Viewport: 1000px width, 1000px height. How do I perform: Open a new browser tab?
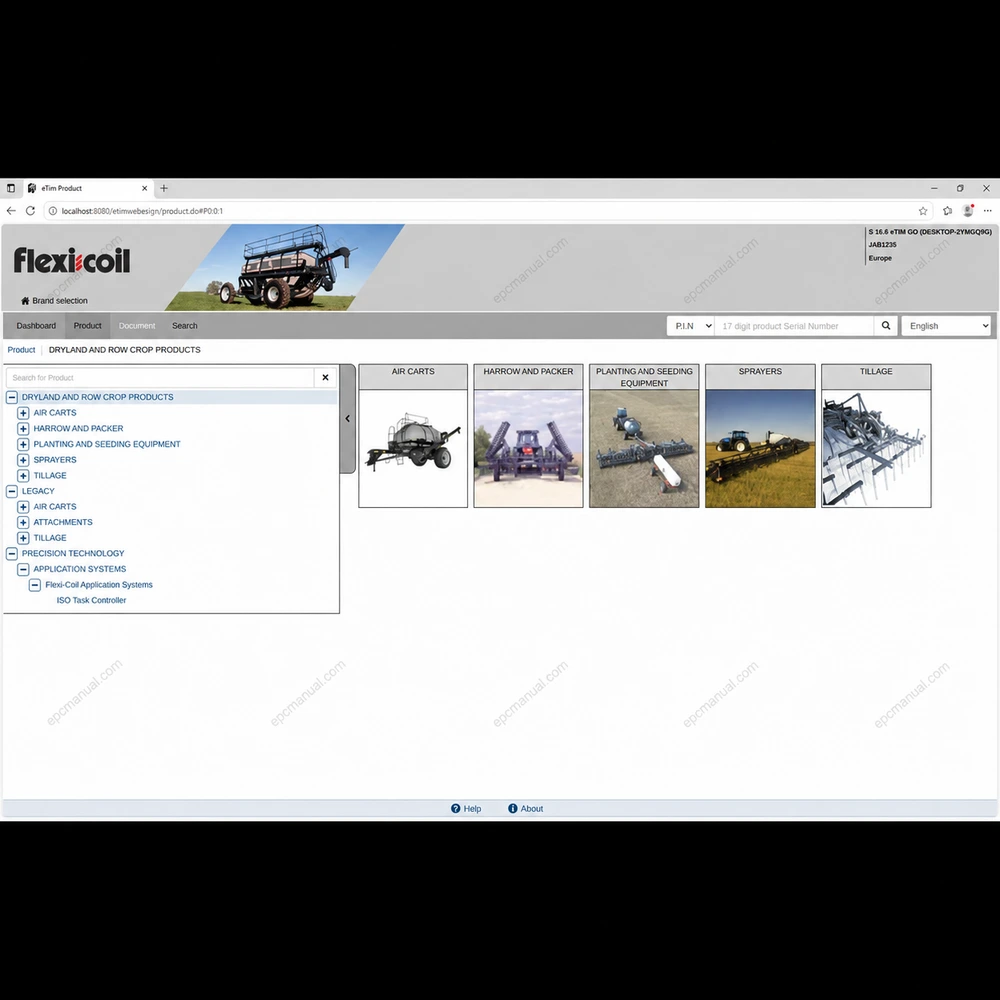click(164, 188)
